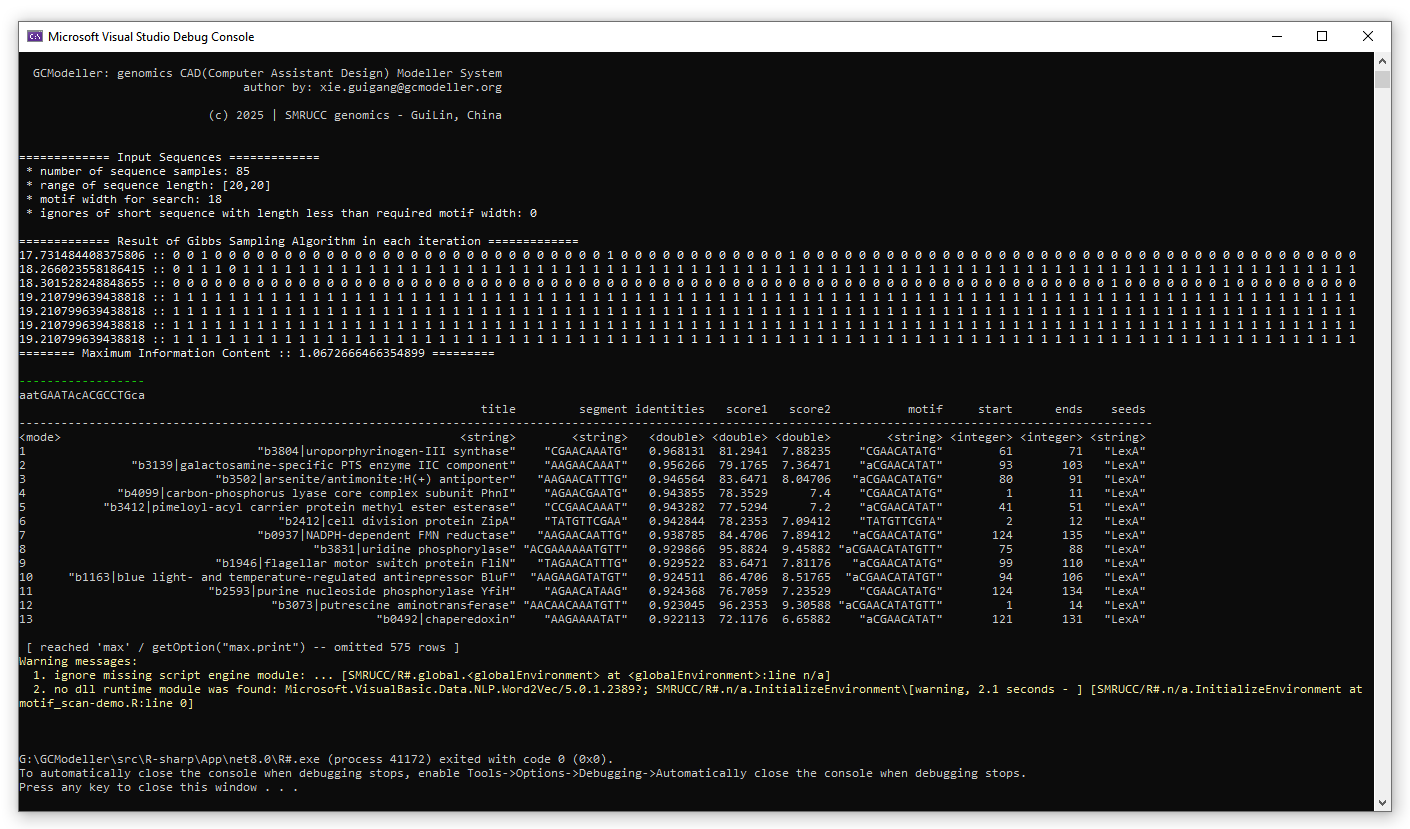Maximize the Debug Console window
The height and width of the screenshot is (829, 1410).
1322,37
